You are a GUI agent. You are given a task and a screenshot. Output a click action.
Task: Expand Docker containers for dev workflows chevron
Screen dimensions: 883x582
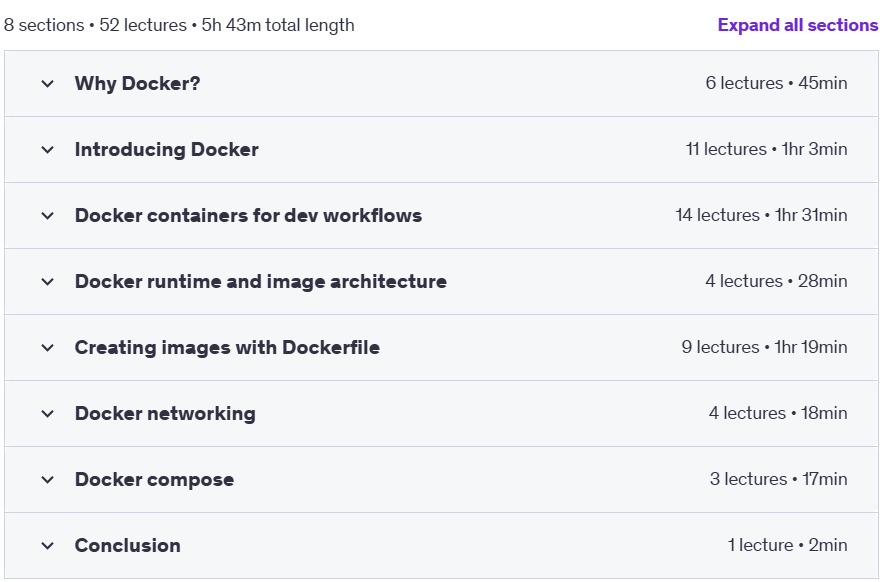point(48,216)
